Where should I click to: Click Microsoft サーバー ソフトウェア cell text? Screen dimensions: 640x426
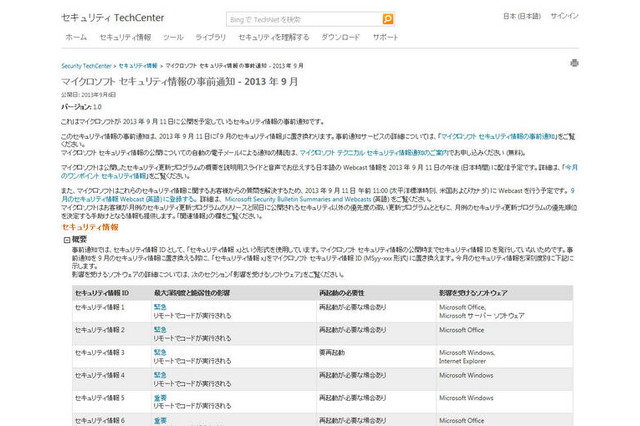[x=482, y=316]
